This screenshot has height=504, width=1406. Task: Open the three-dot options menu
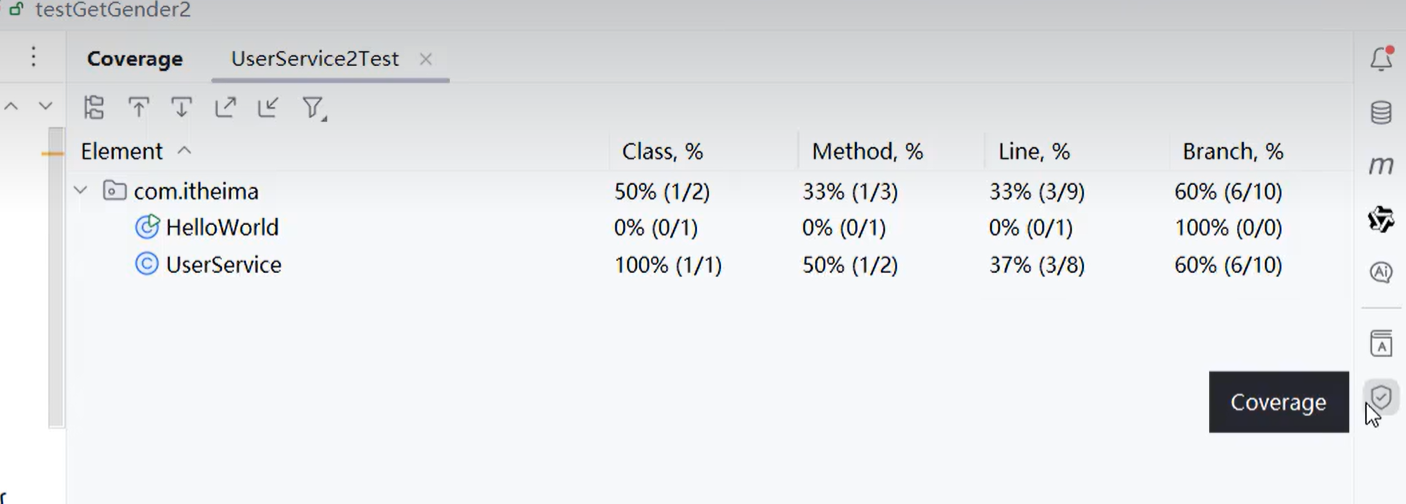click(x=33, y=57)
